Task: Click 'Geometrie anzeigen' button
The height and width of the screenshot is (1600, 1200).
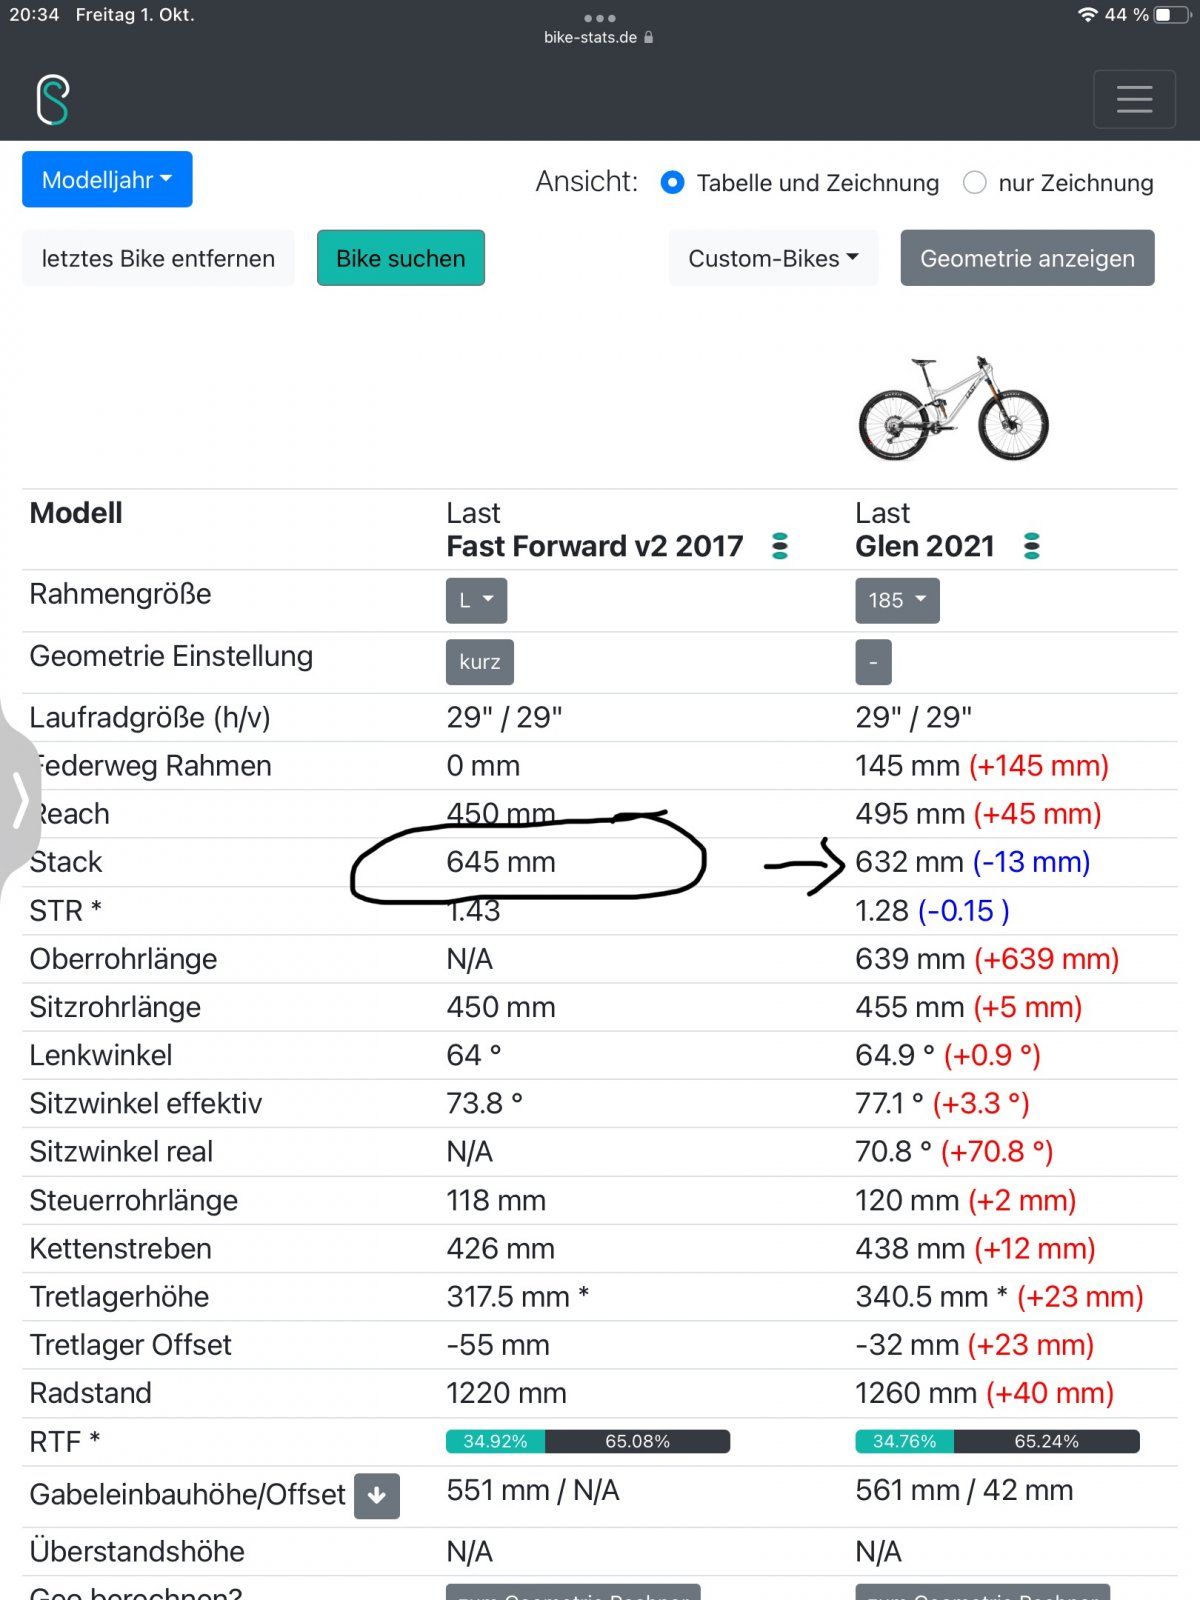Action: tap(1027, 258)
